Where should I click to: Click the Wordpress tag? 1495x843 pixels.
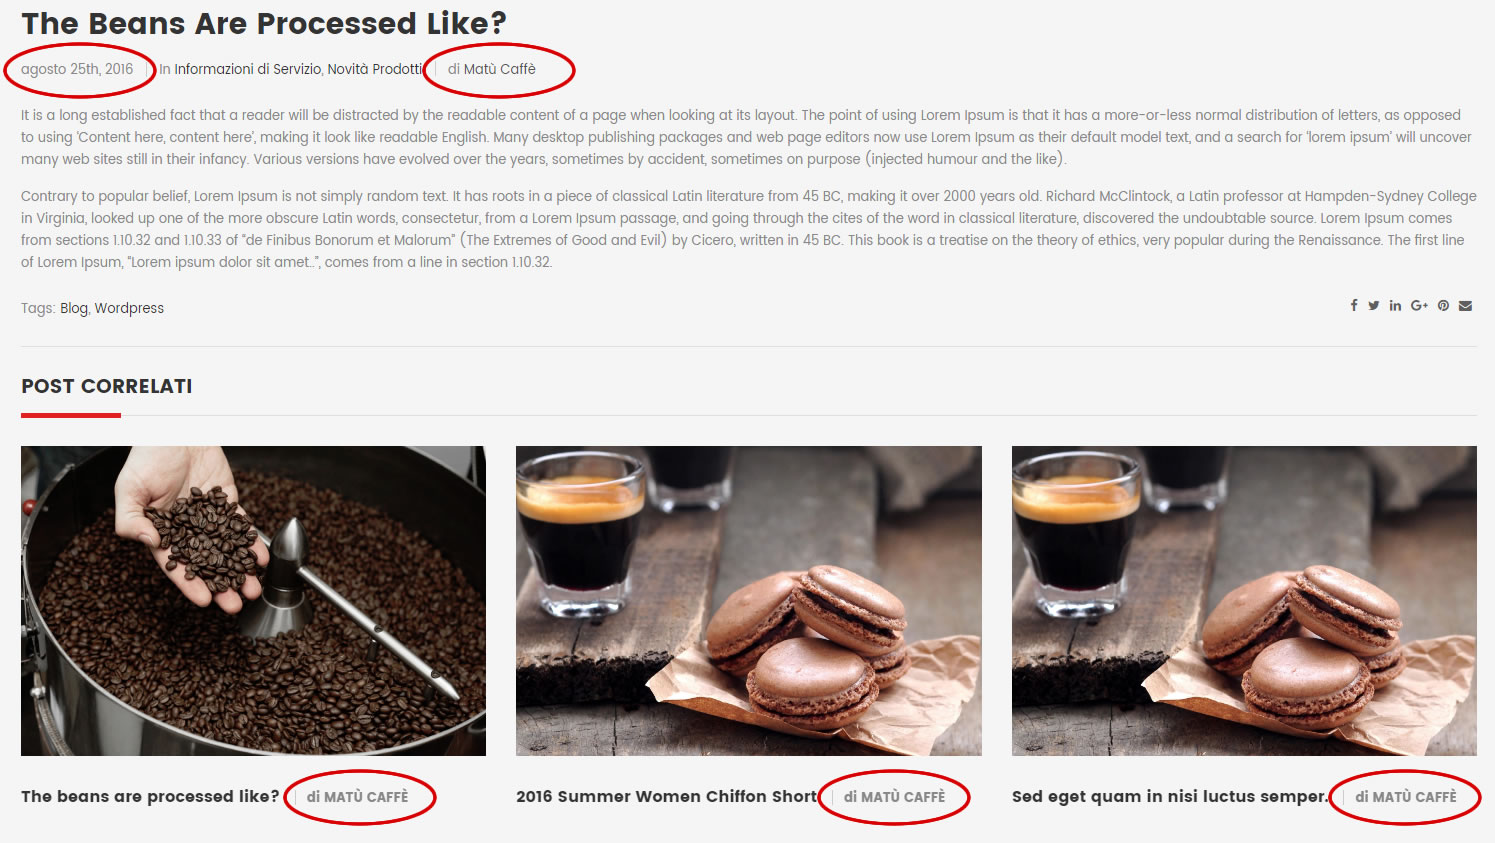tap(129, 308)
